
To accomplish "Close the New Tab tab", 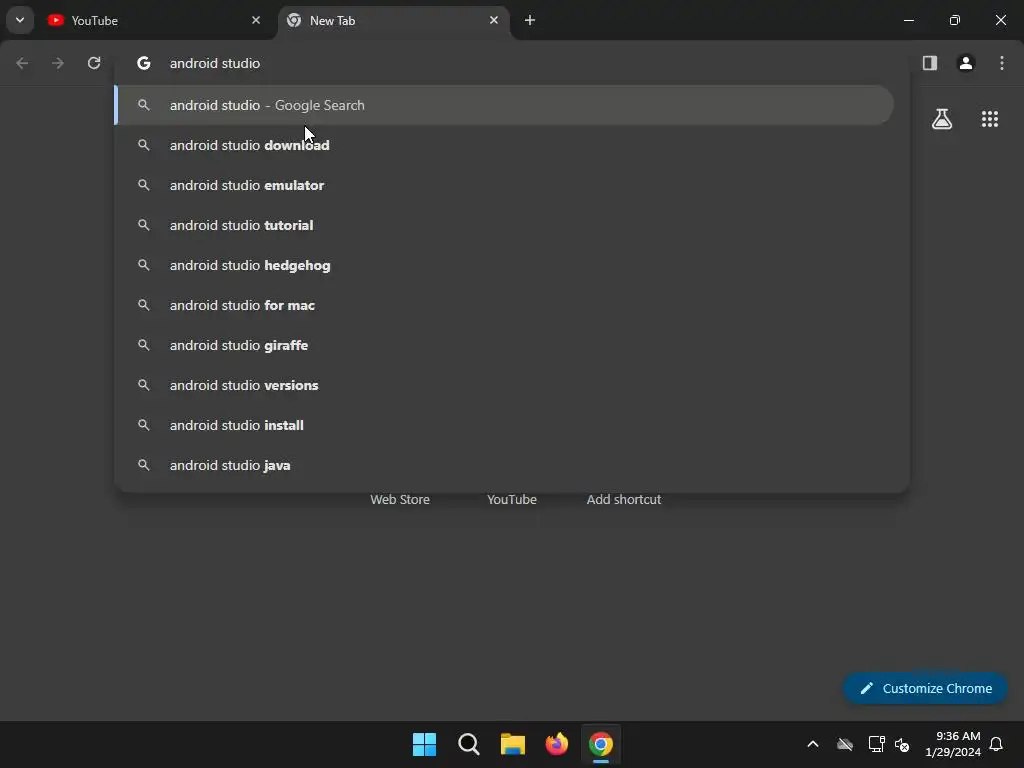I will coord(494,20).
